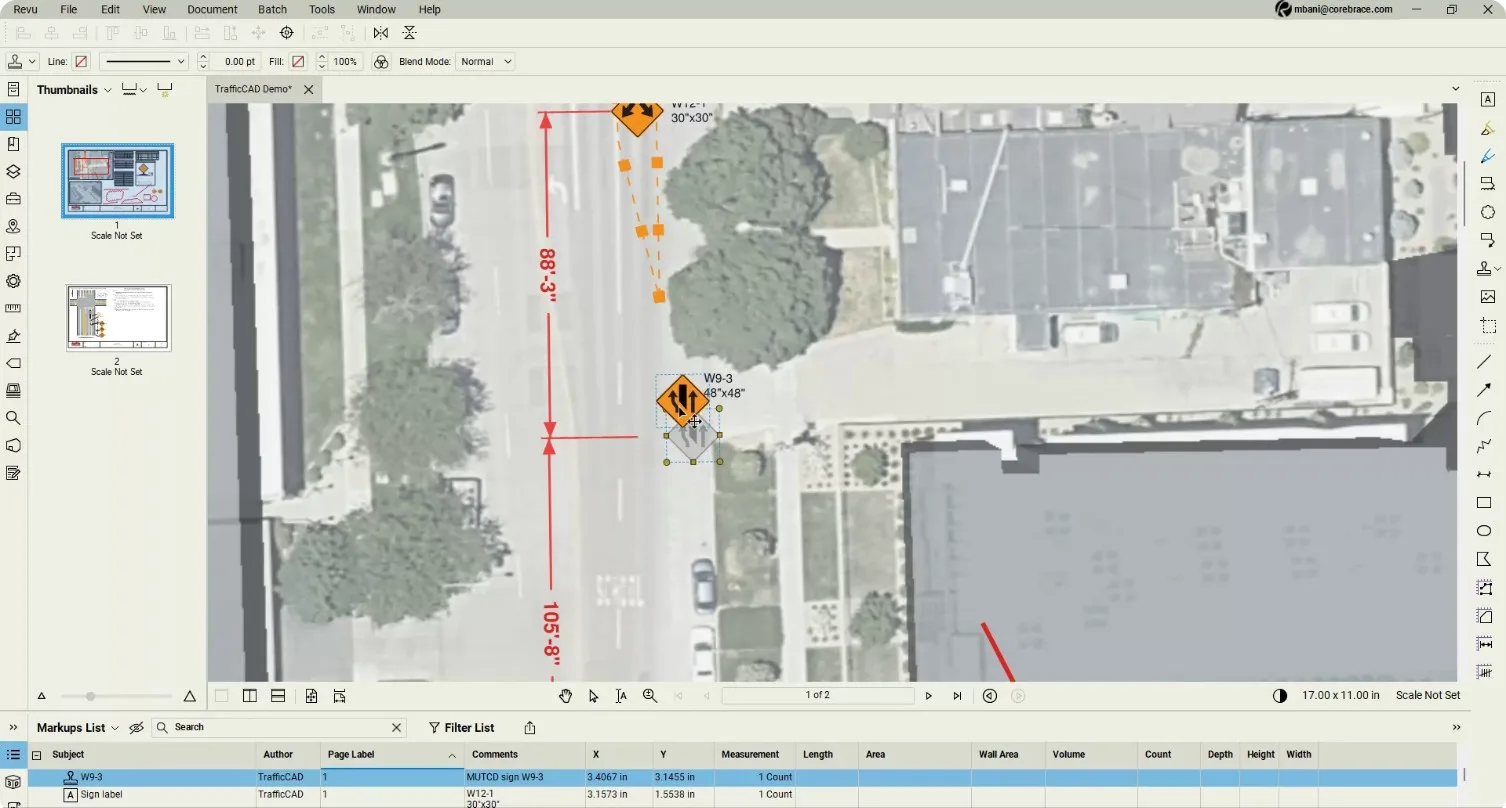Screen dimensions: 1506x808
Task: Toggle the Dimmer icon in status bar
Action: [1280, 696]
